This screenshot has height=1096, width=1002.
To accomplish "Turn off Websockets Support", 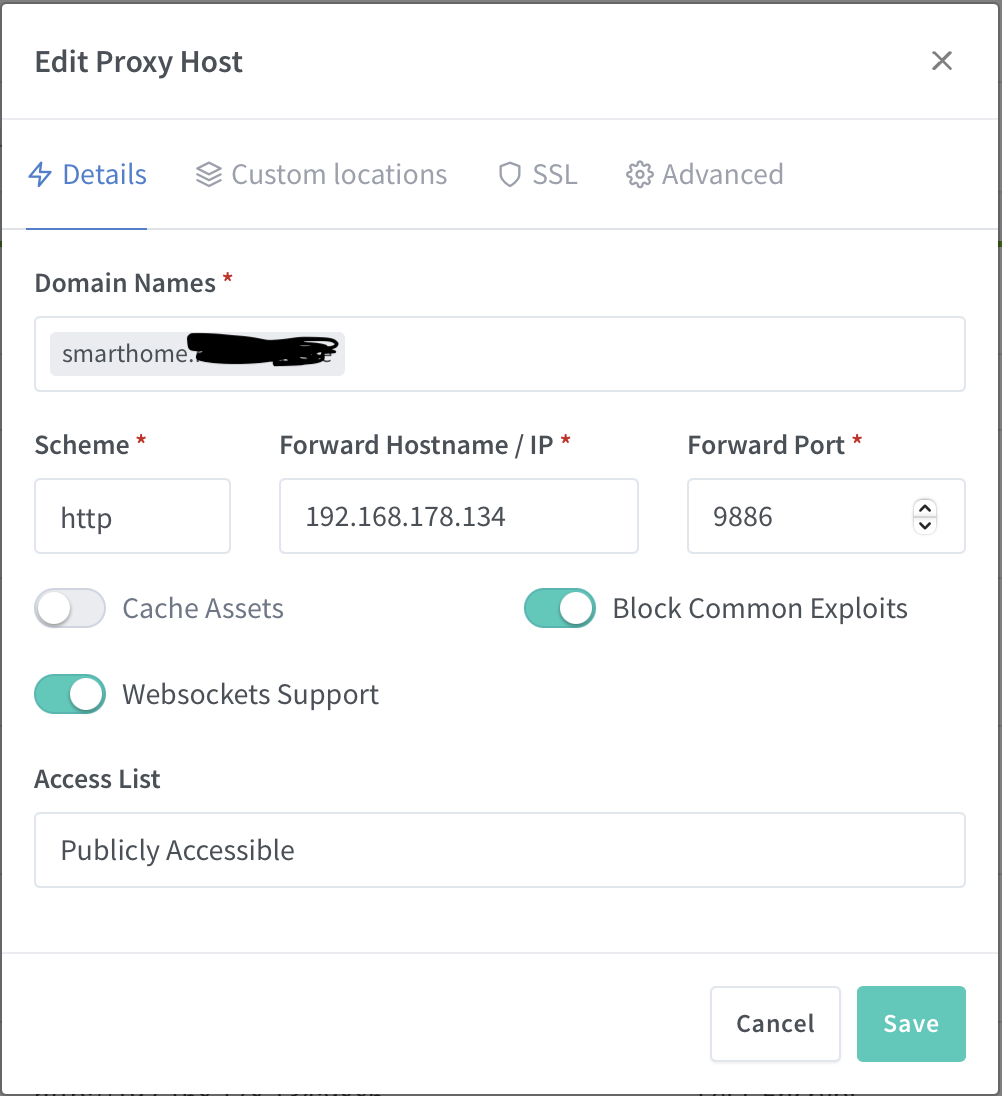I will click(70, 694).
